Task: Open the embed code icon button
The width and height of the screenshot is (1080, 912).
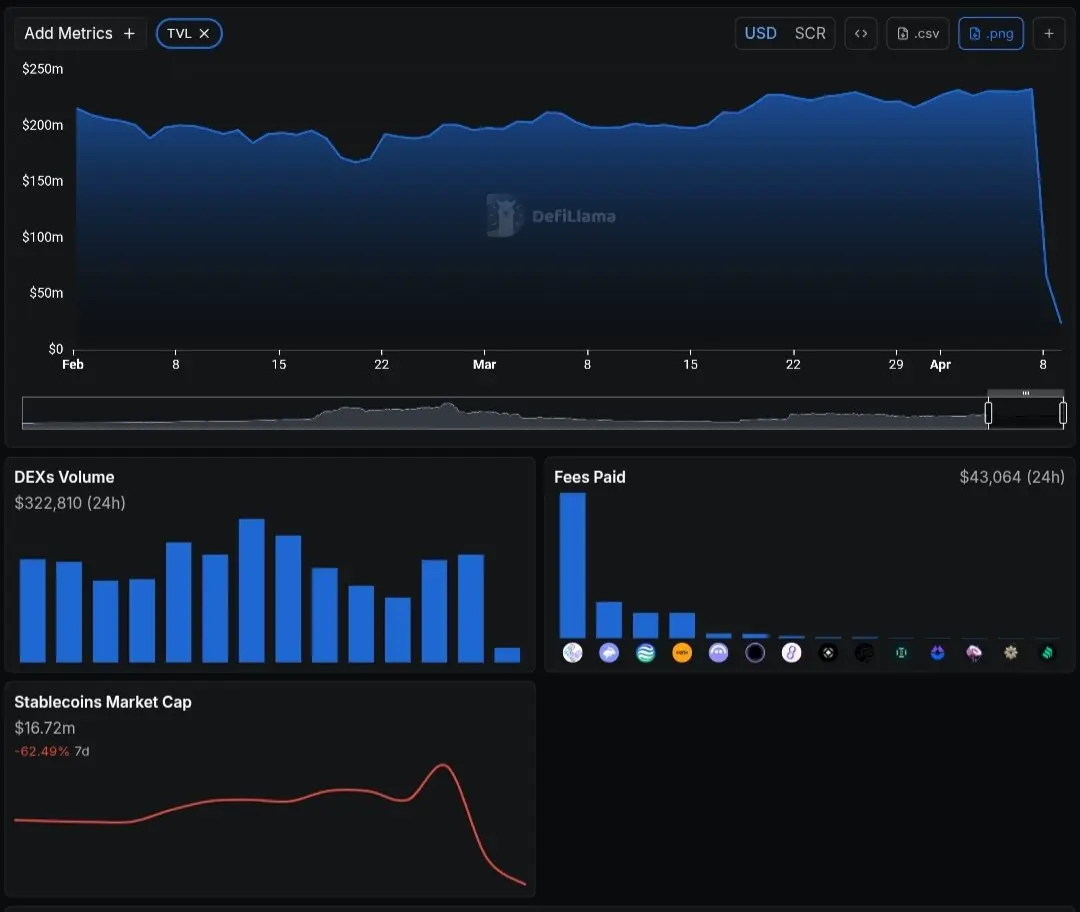Action: pyautogui.click(x=861, y=34)
